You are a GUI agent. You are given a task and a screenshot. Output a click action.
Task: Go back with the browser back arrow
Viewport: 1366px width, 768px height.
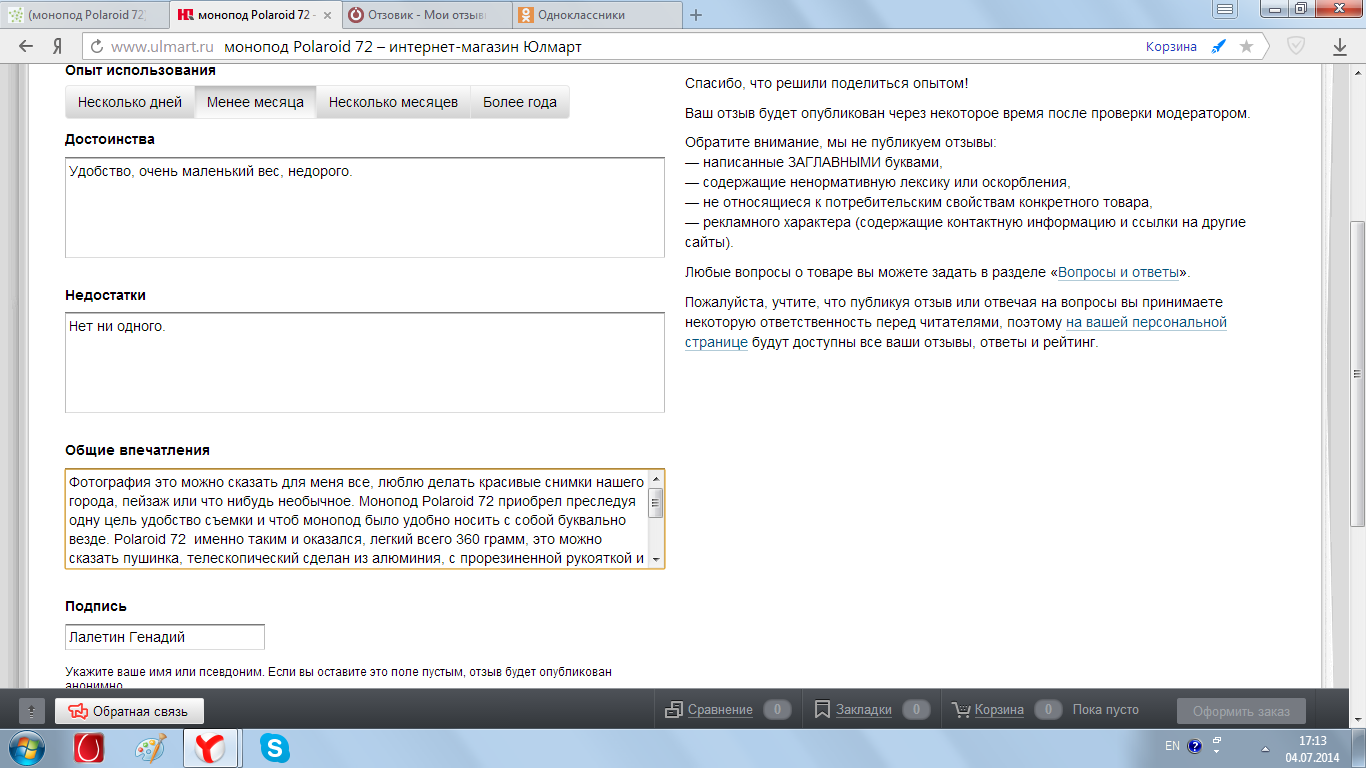[25, 47]
